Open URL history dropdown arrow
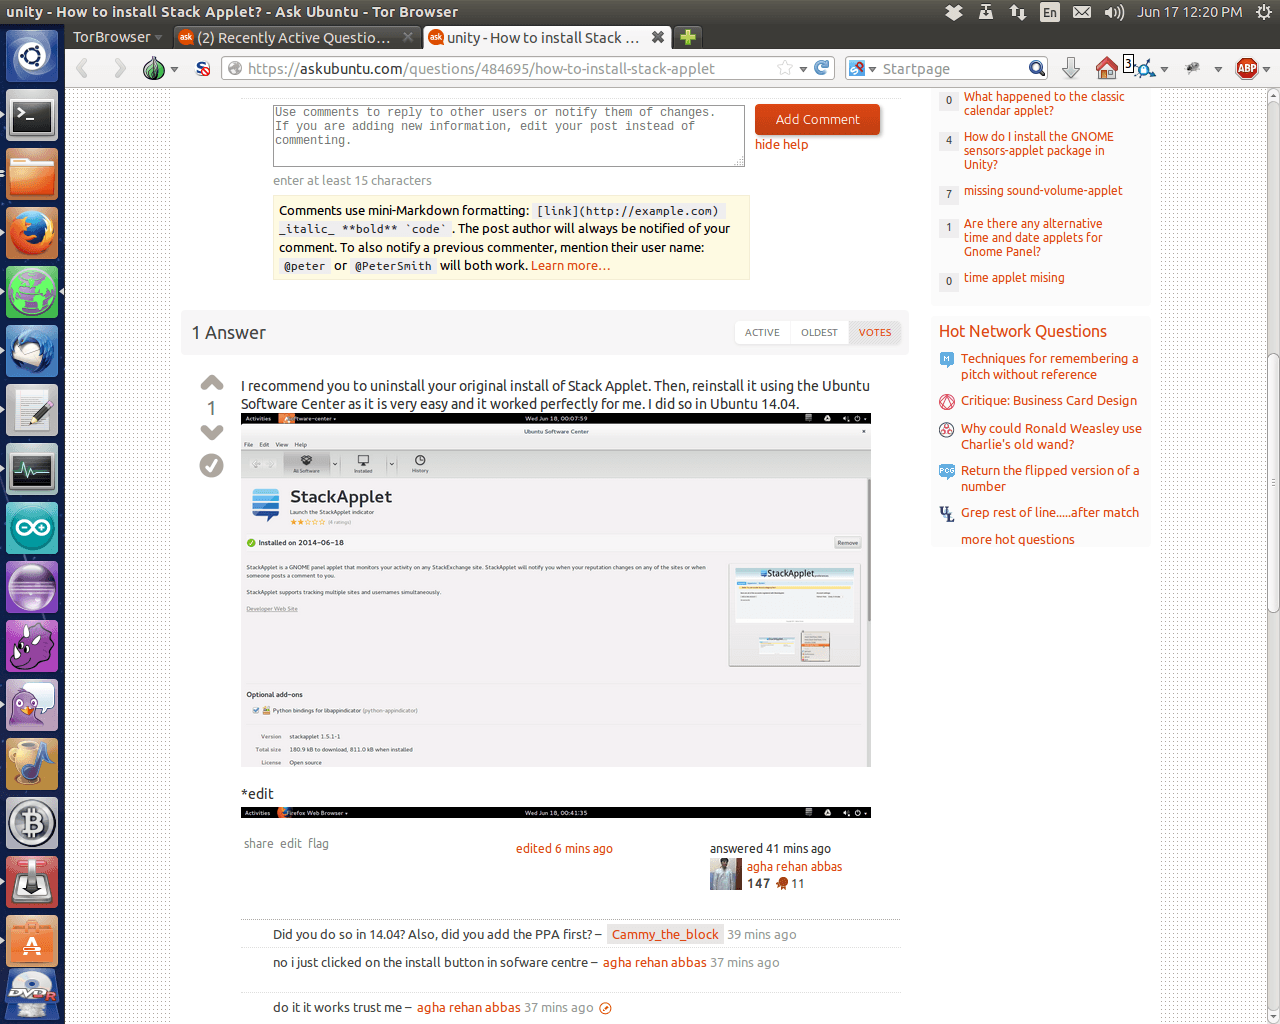 (x=803, y=69)
